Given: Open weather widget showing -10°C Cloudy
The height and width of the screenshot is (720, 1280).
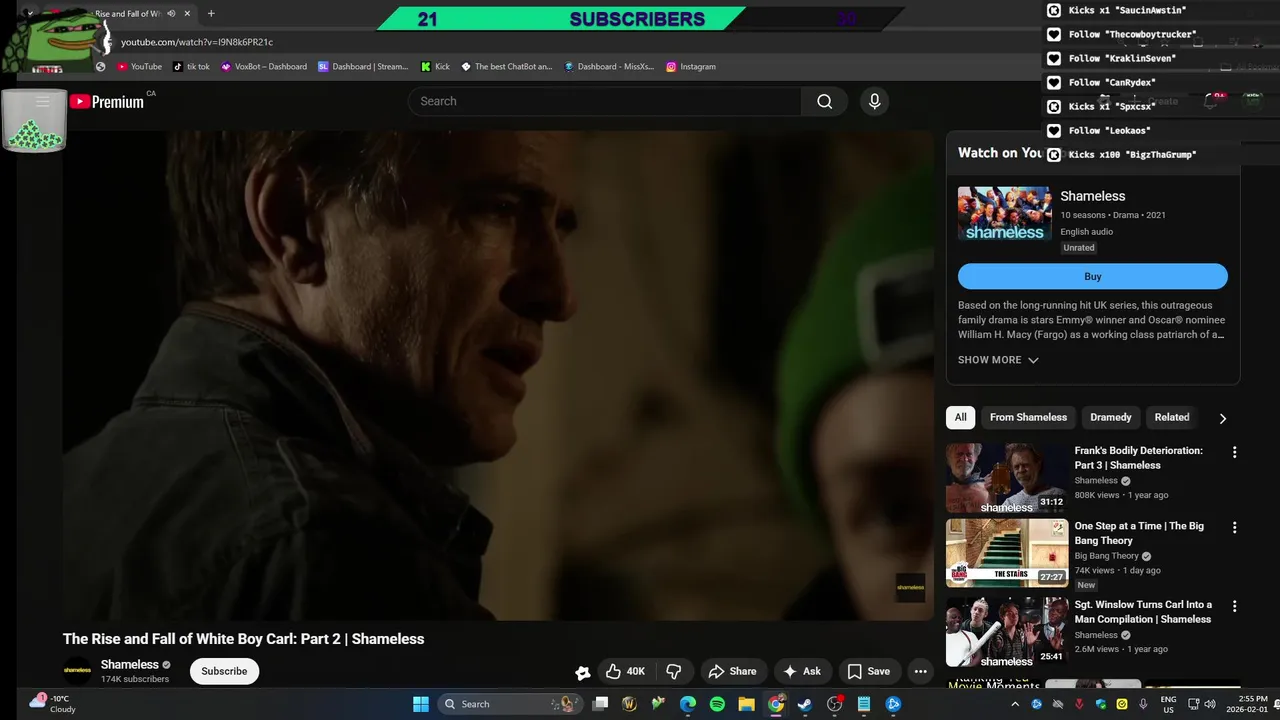Looking at the screenshot, I should click(52, 704).
